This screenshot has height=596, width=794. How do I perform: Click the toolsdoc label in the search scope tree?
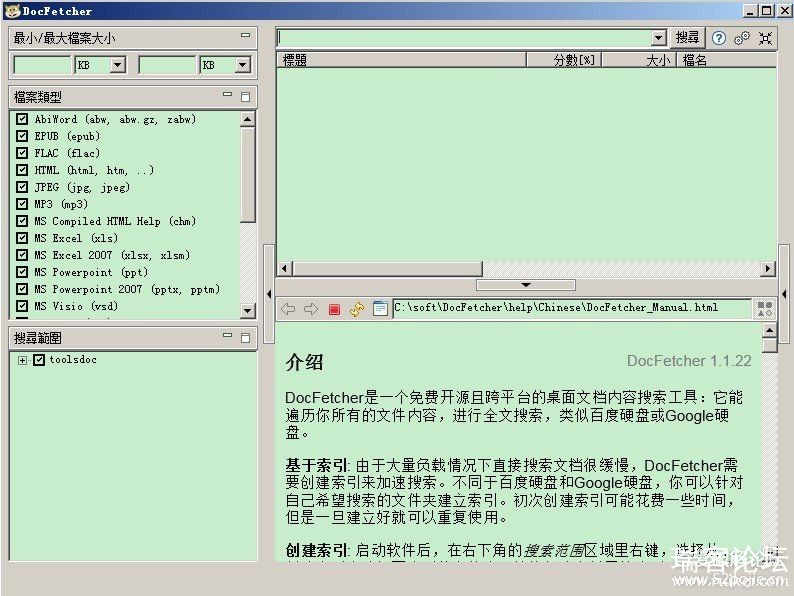tap(73, 360)
